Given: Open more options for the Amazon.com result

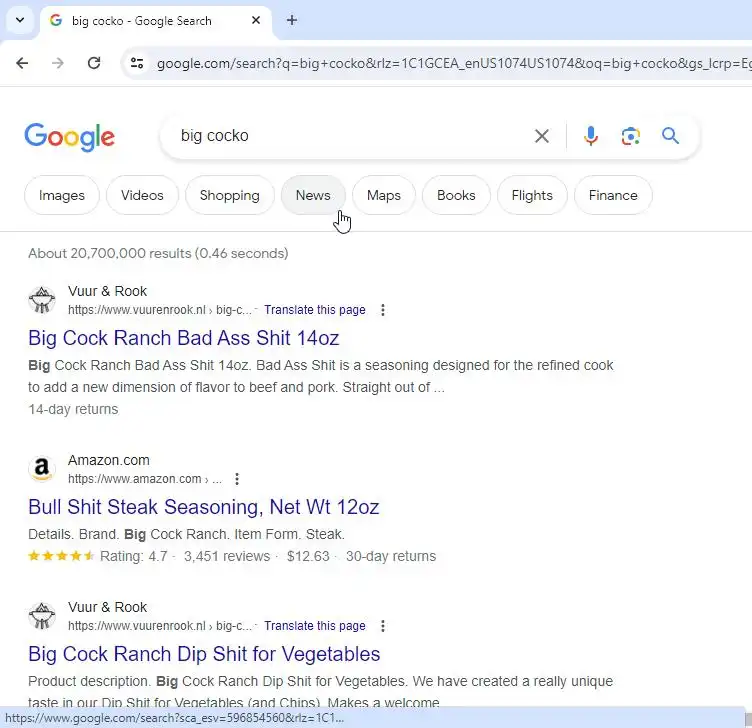Looking at the screenshot, I should pyautogui.click(x=237, y=479).
